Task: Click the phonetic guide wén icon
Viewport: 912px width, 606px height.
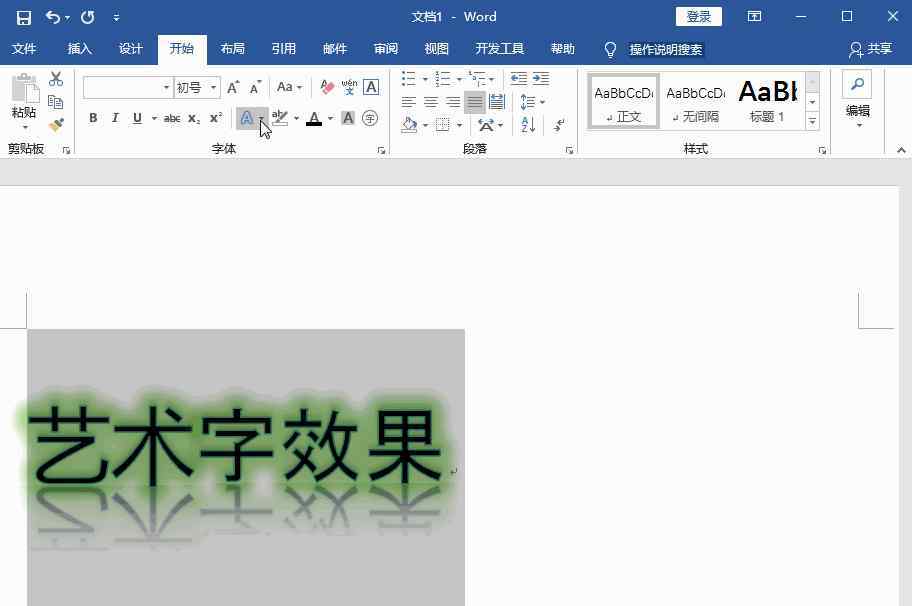Action: pos(349,88)
